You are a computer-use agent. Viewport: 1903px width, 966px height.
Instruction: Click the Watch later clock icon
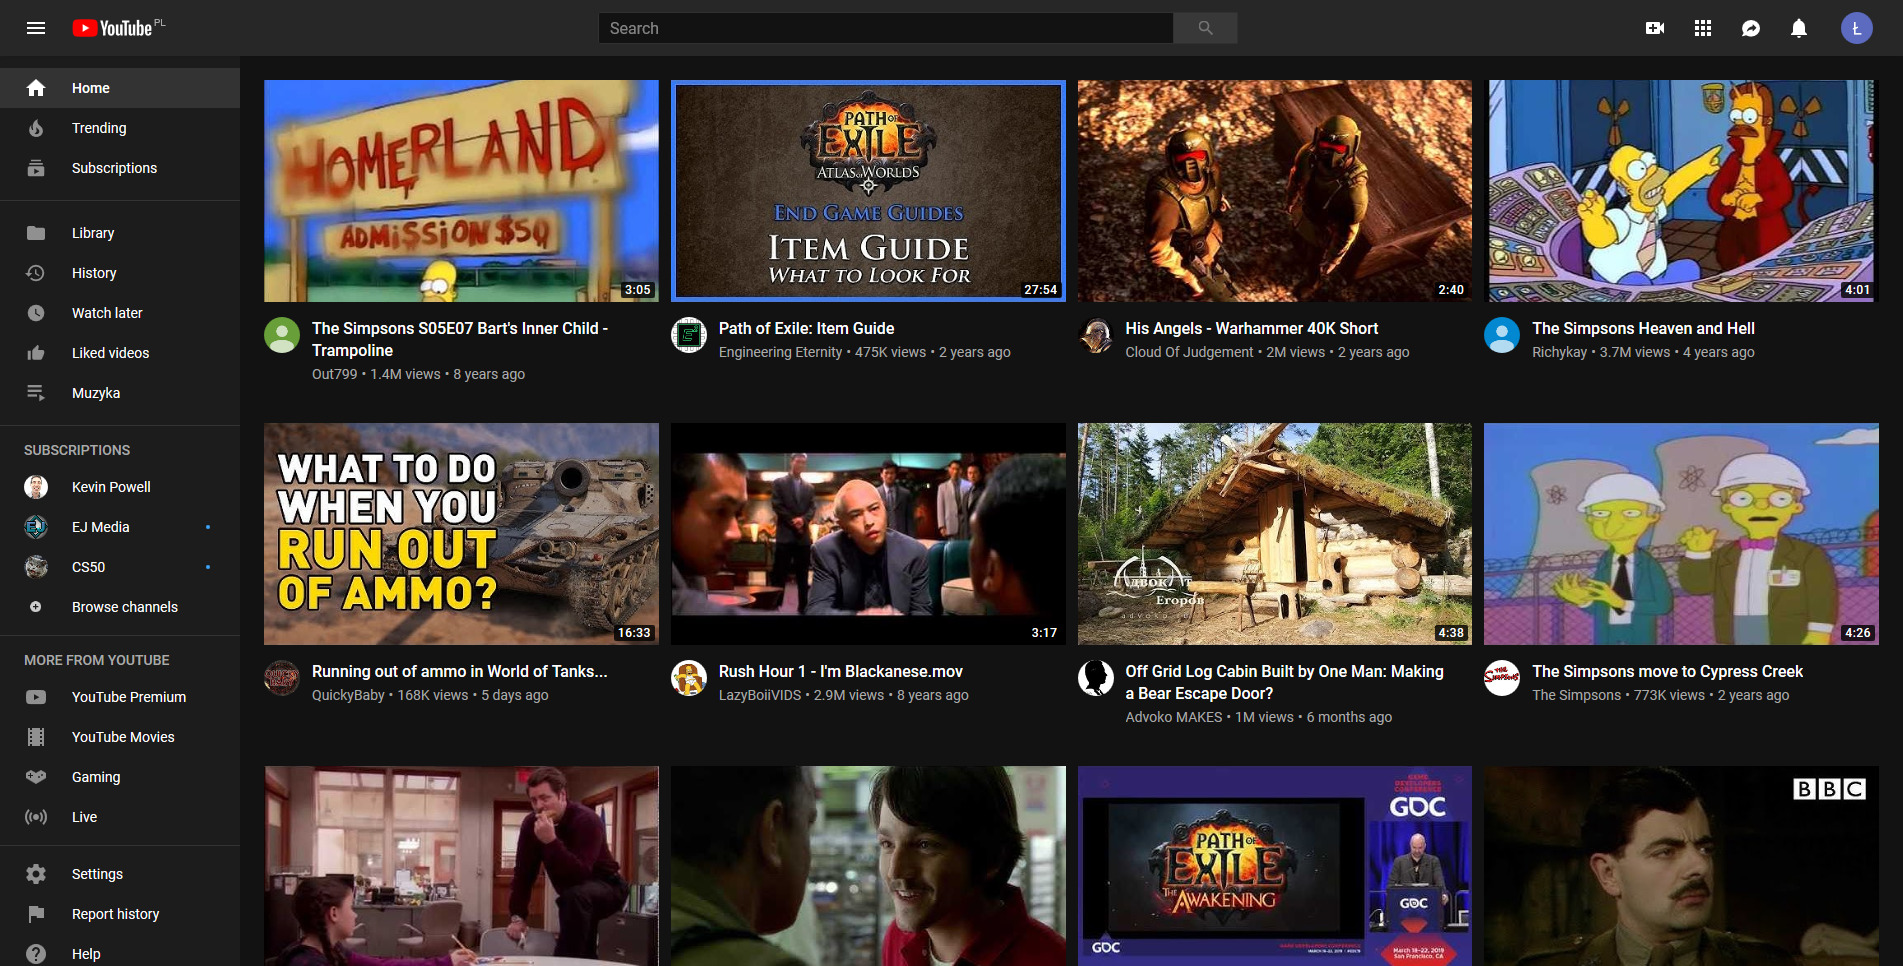tap(36, 313)
